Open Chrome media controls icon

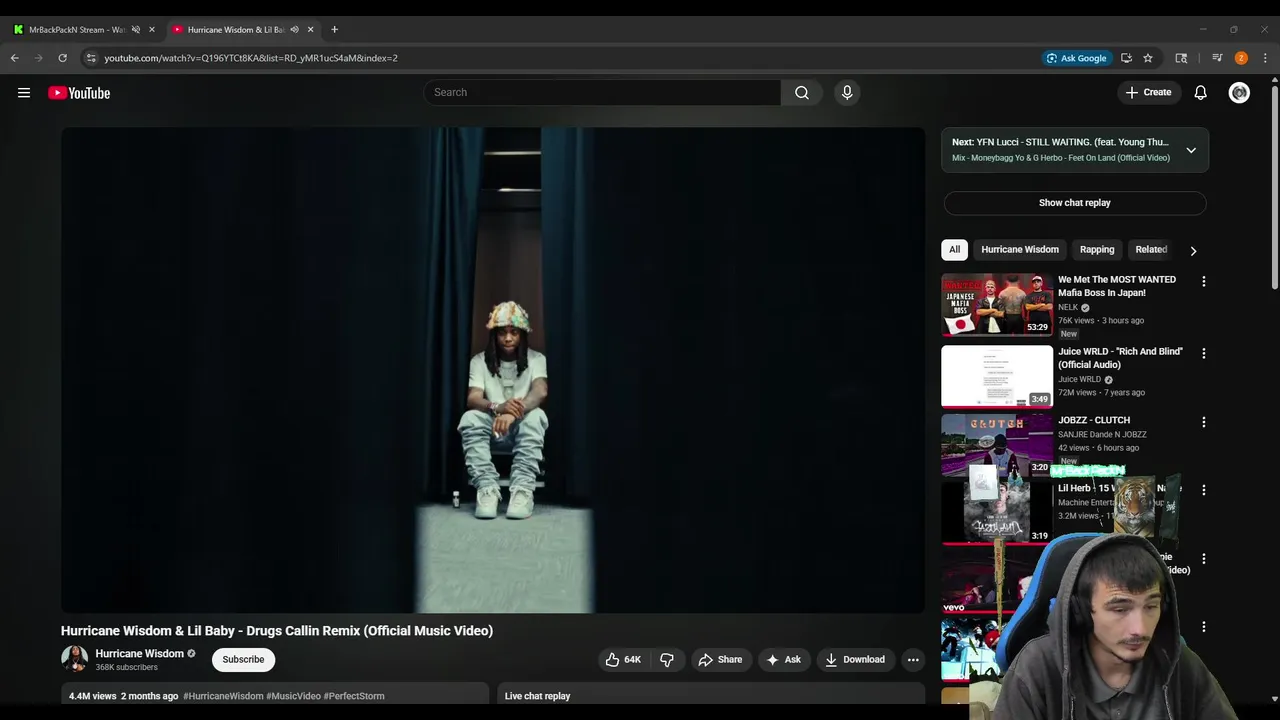(x=1217, y=58)
